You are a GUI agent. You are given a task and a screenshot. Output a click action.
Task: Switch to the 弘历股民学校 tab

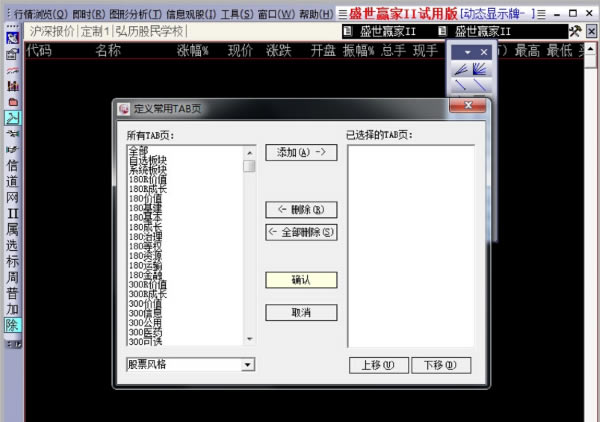tap(150, 31)
